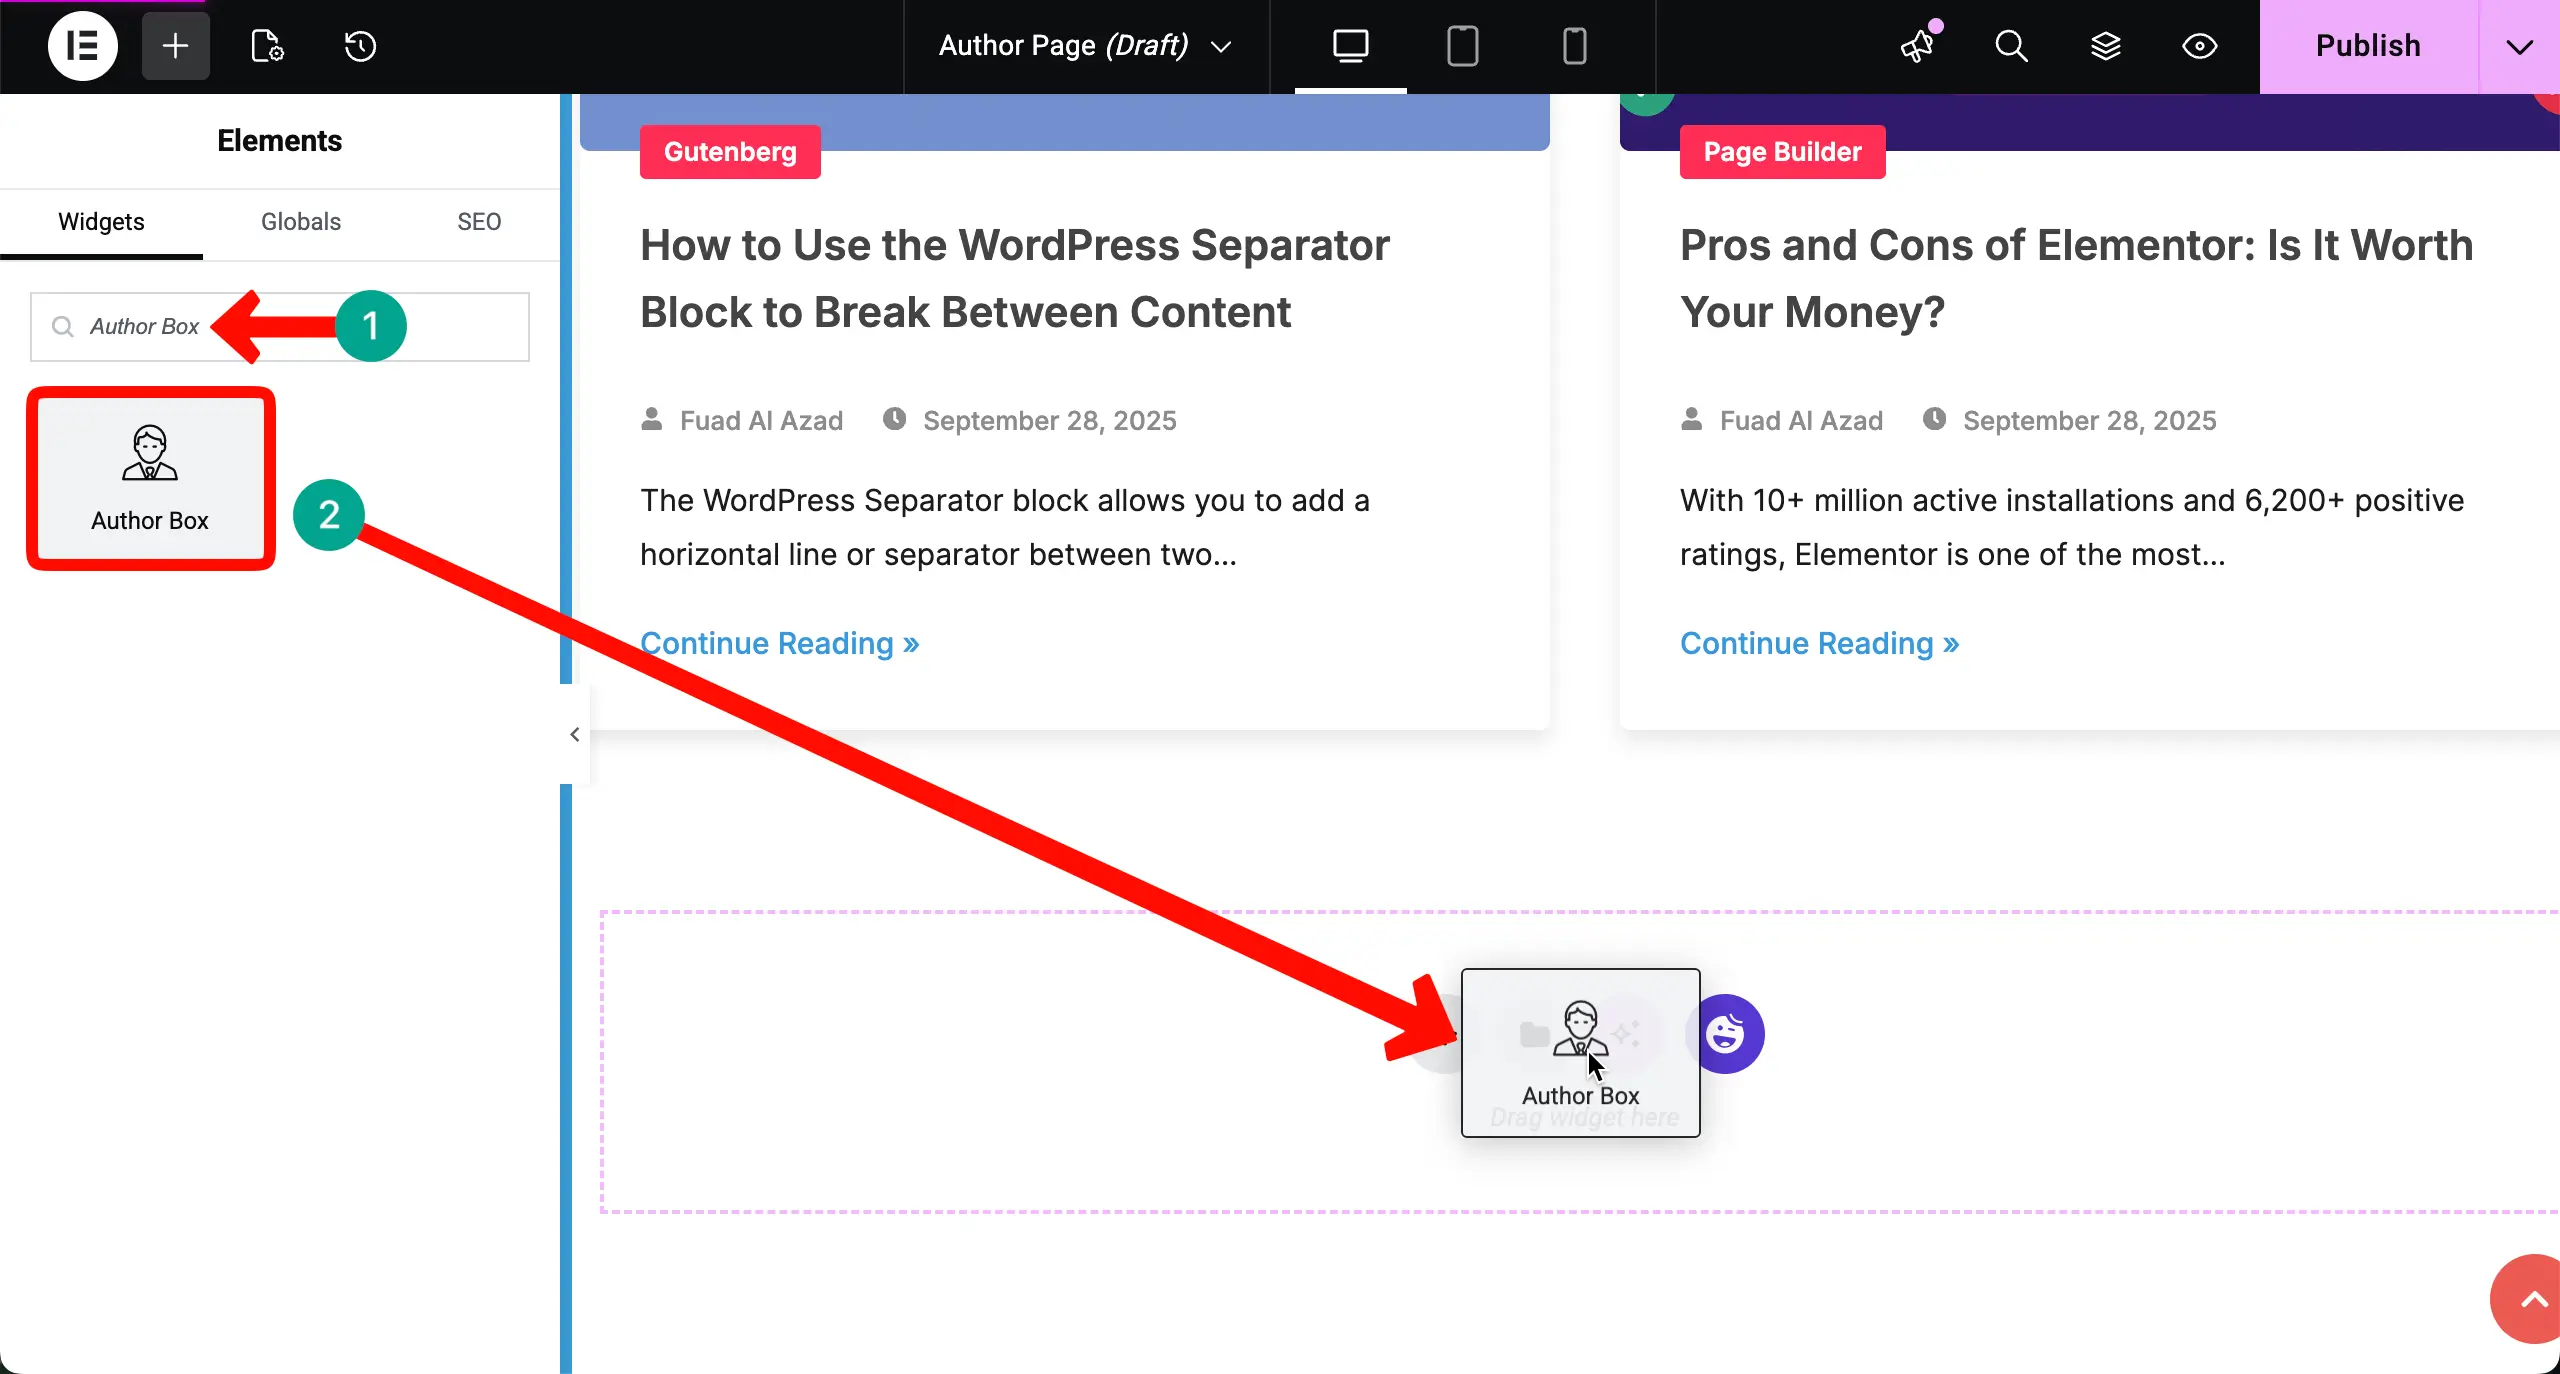Switch to Desktop responsive view
The height and width of the screenshot is (1374, 2560).
point(1350,46)
